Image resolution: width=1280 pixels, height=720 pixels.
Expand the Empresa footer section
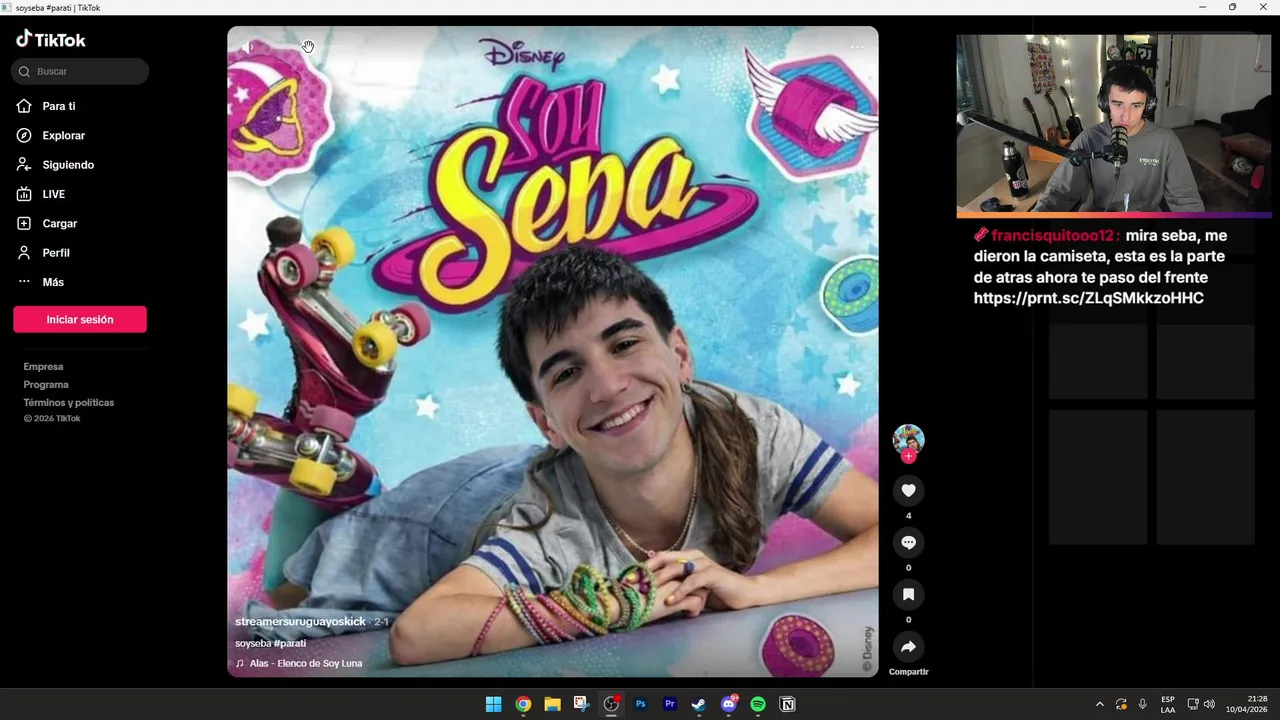coord(43,367)
